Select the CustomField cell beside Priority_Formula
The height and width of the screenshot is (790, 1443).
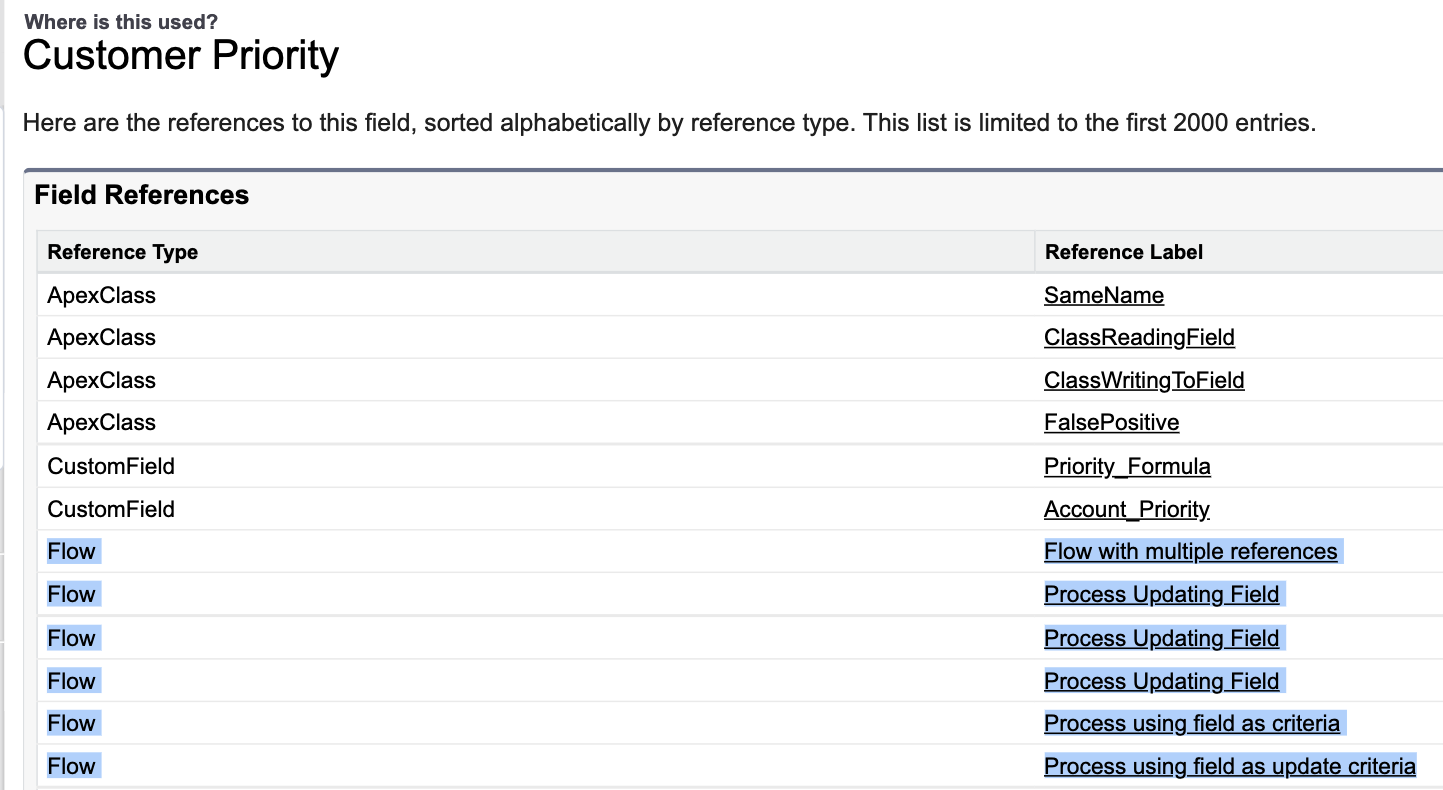point(111,467)
